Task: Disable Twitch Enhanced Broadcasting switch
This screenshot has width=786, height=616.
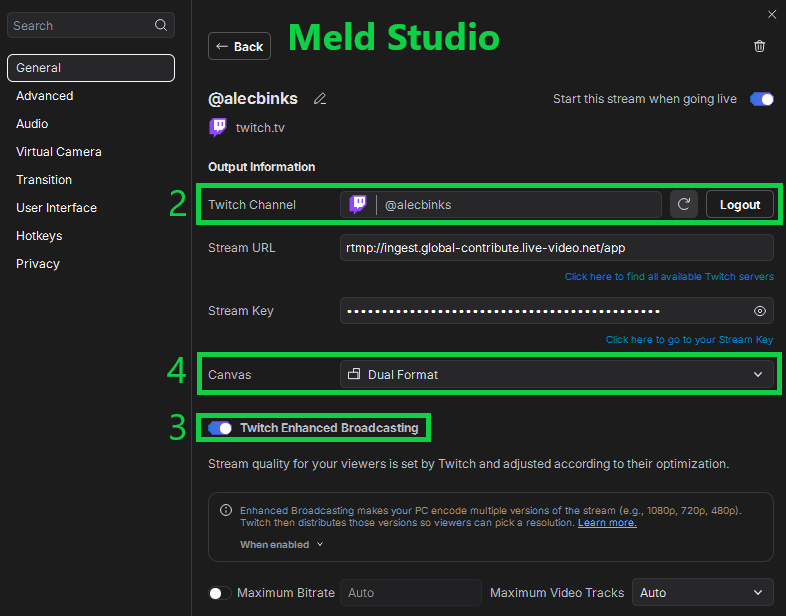Action: [220, 428]
